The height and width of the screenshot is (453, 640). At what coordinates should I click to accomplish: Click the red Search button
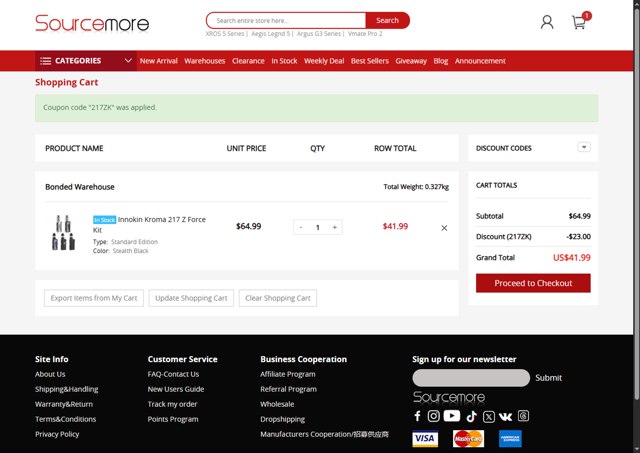click(x=387, y=20)
